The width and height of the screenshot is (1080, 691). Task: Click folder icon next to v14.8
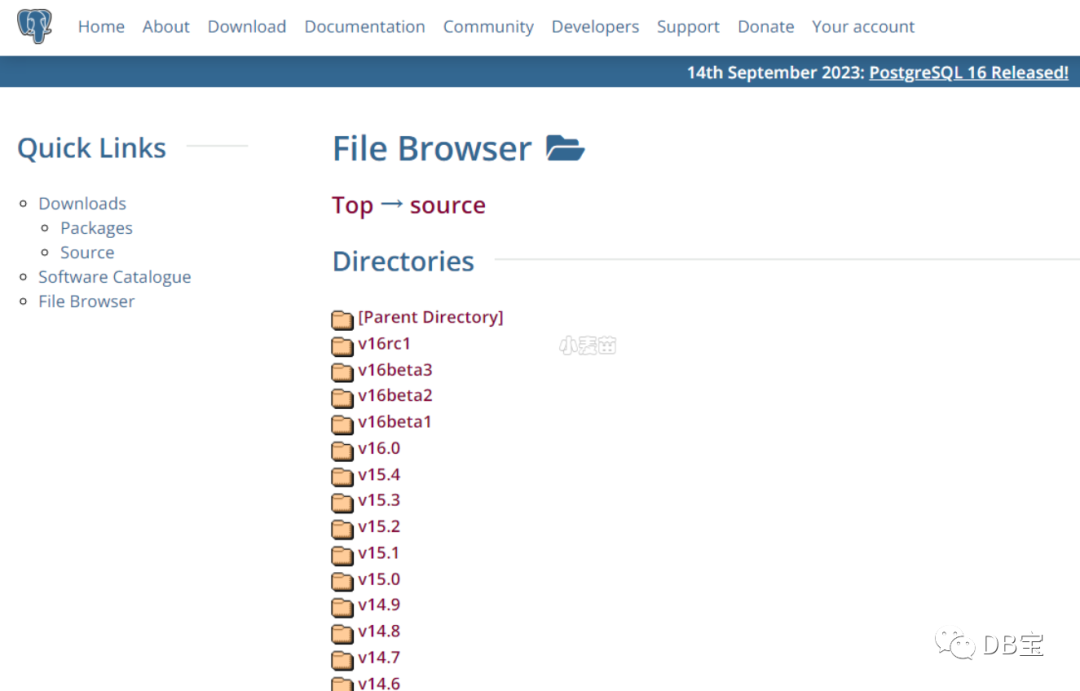pyautogui.click(x=342, y=633)
